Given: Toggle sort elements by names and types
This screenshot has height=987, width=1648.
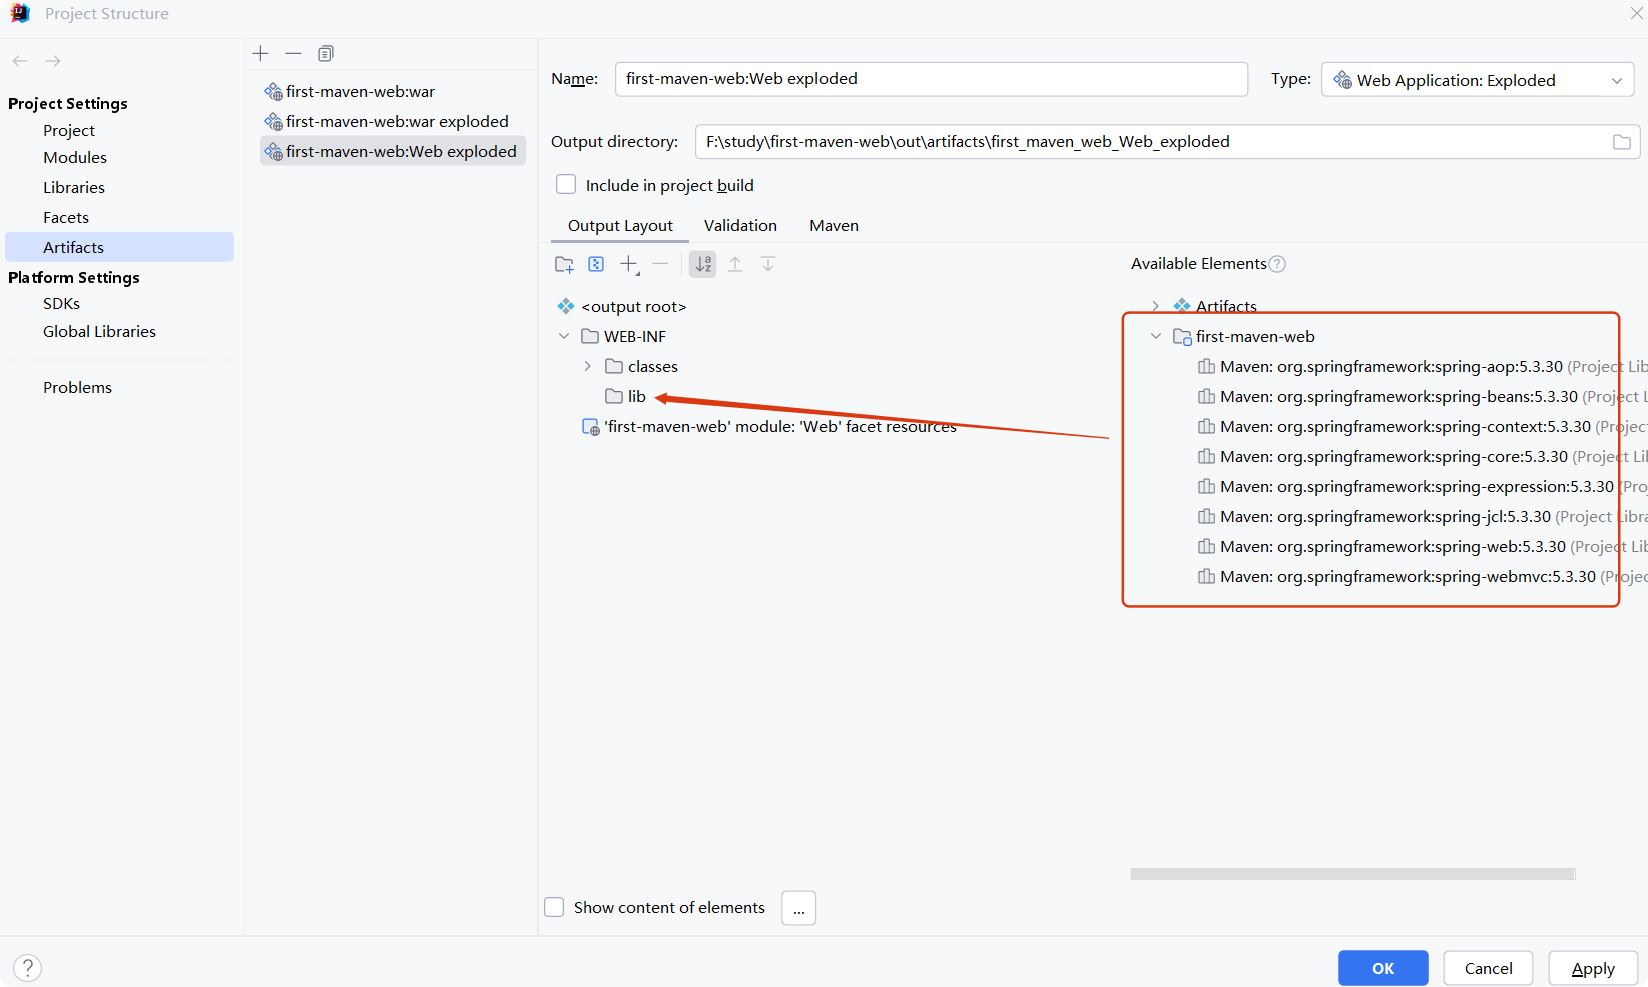Looking at the screenshot, I should click(703, 264).
